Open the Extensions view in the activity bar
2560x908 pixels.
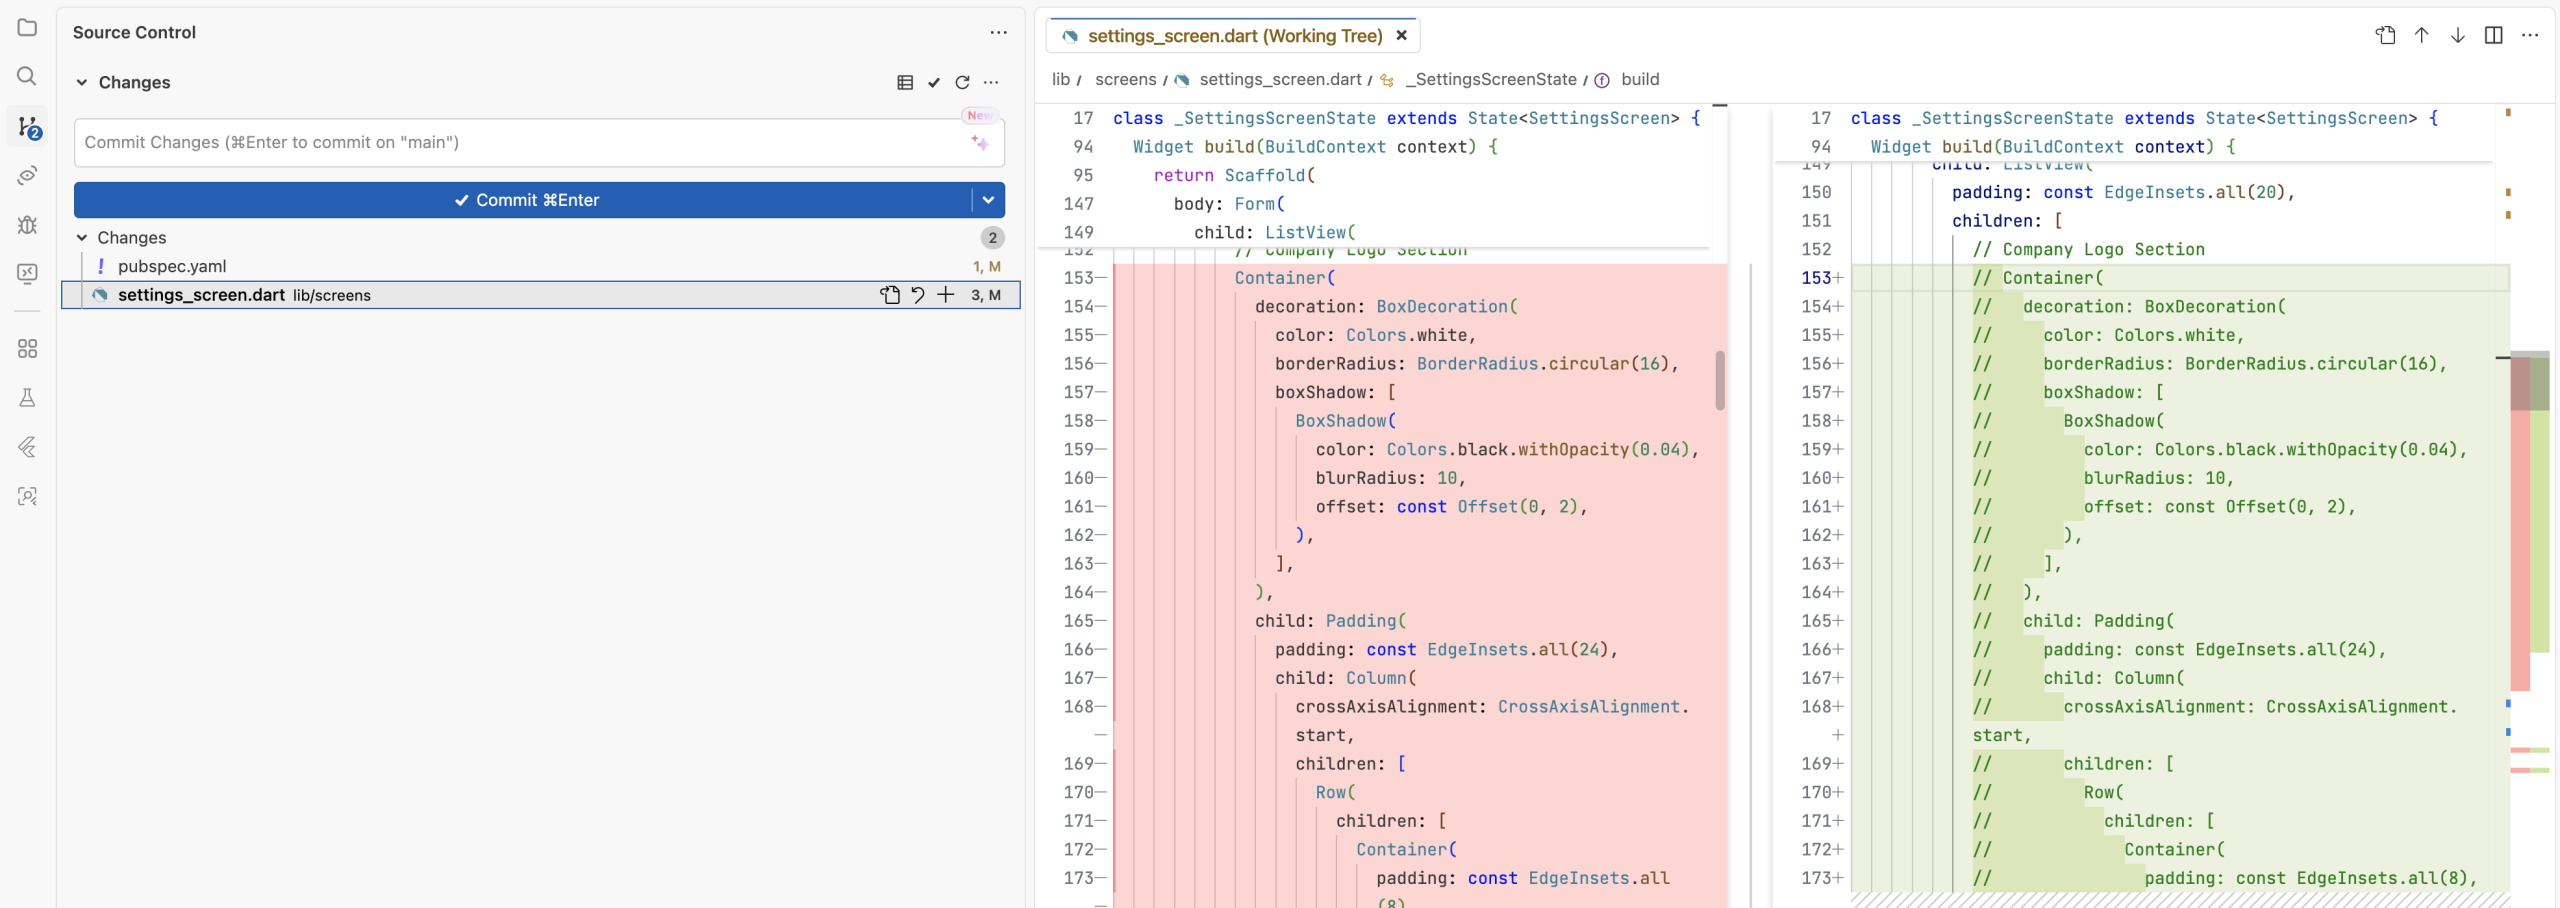27,348
